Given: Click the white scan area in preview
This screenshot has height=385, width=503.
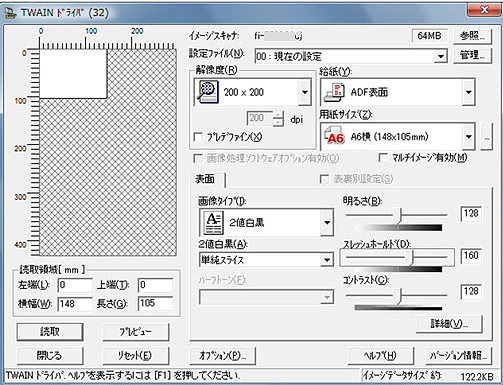Looking at the screenshot, I should tap(73, 74).
